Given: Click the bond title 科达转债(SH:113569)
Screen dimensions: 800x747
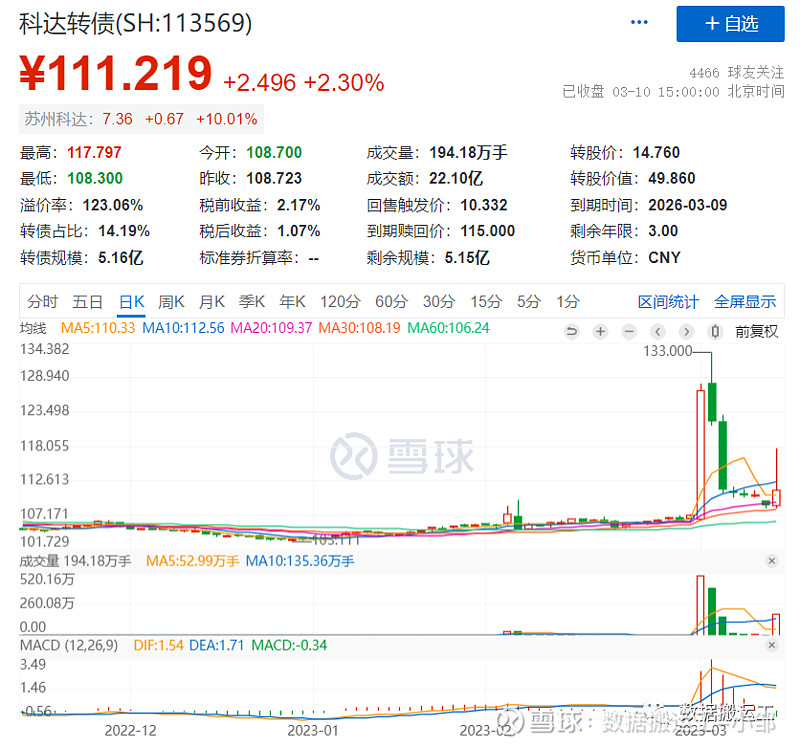Looking at the screenshot, I should pyautogui.click(x=135, y=23).
